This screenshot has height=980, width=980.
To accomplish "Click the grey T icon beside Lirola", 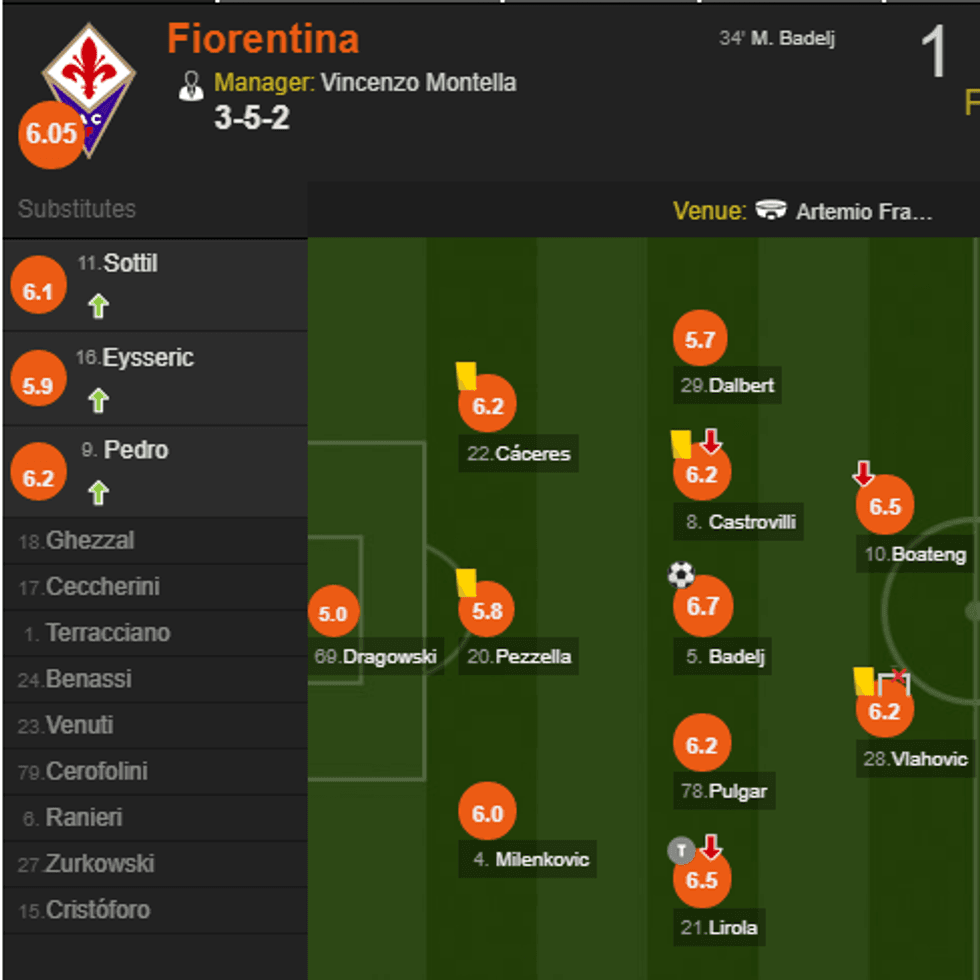I will [681, 851].
